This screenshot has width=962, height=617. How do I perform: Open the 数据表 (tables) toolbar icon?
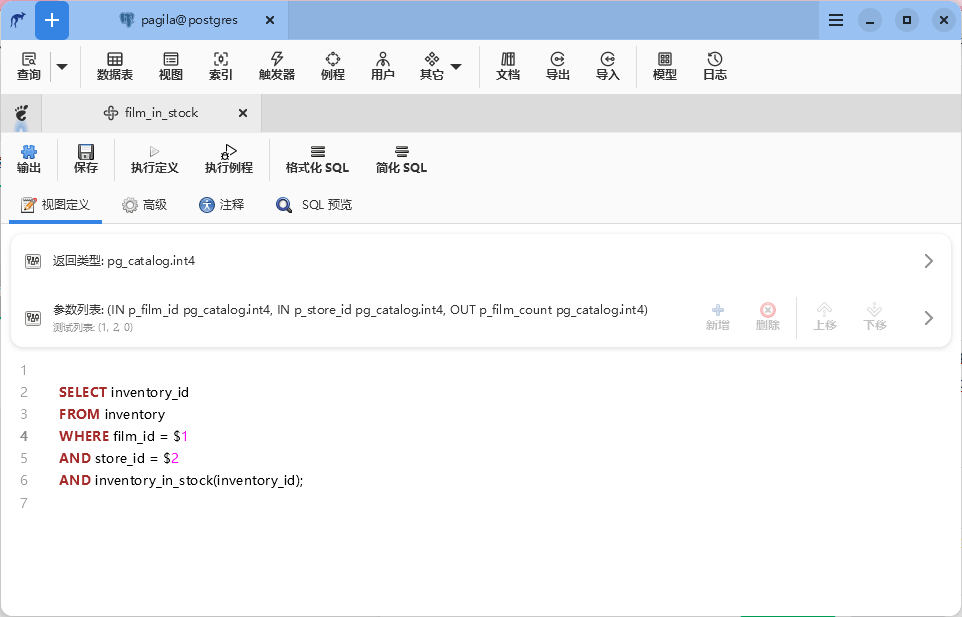click(115, 66)
